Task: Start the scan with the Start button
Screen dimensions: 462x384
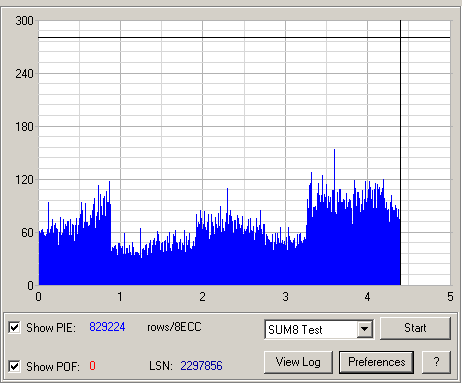Action: [415, 328]
